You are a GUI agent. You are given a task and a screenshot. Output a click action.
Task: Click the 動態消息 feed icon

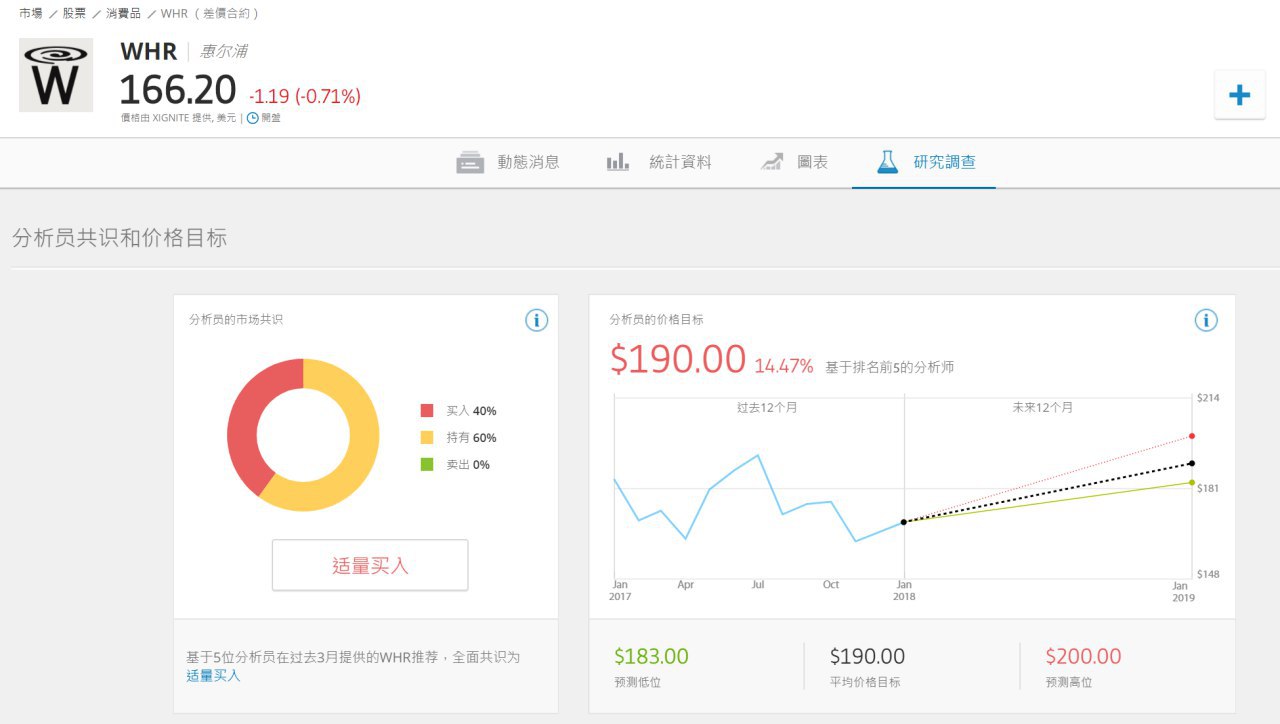[470, 162]
